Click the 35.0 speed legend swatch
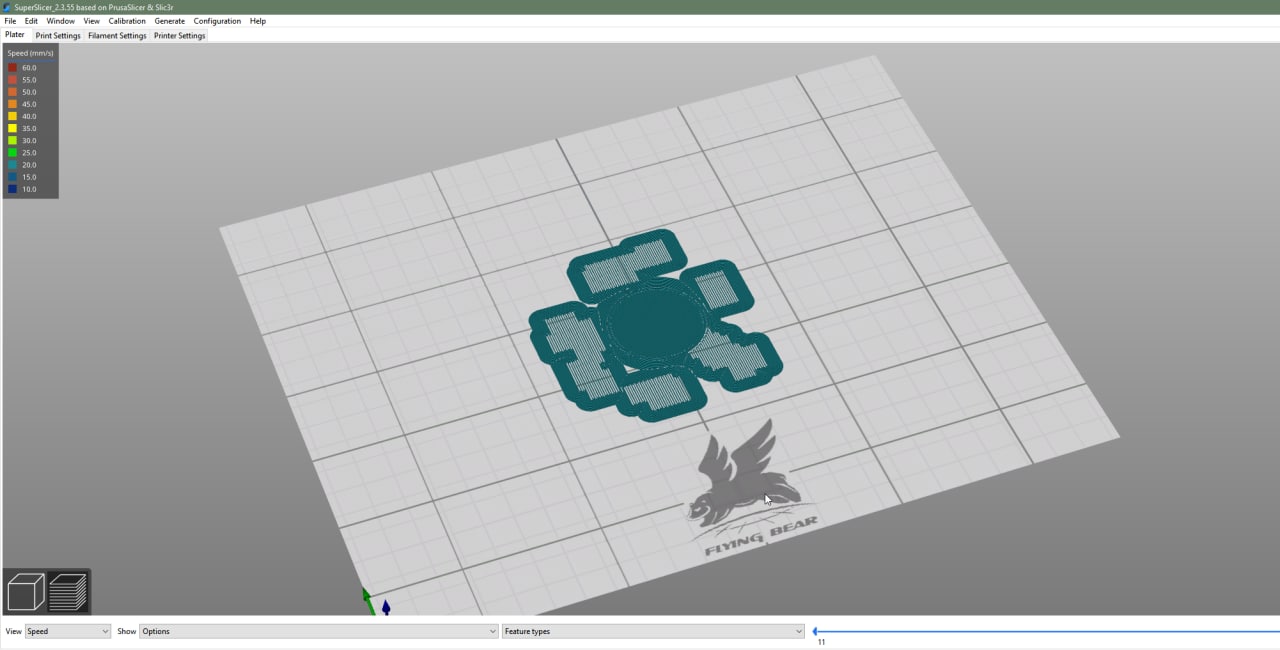The height and width of the screenshot is (650, 1280). click(x=13, y=128)
